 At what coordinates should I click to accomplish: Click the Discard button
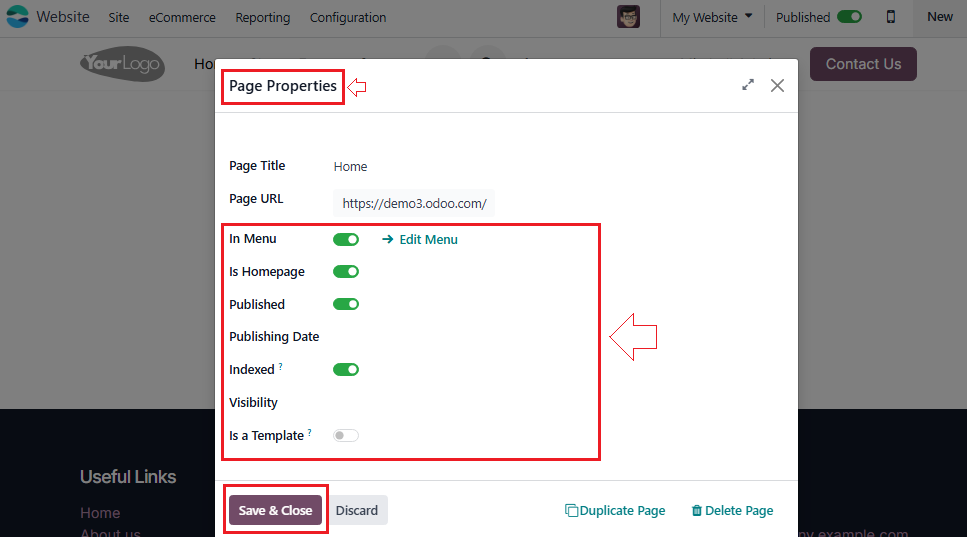tap(356, 510)
